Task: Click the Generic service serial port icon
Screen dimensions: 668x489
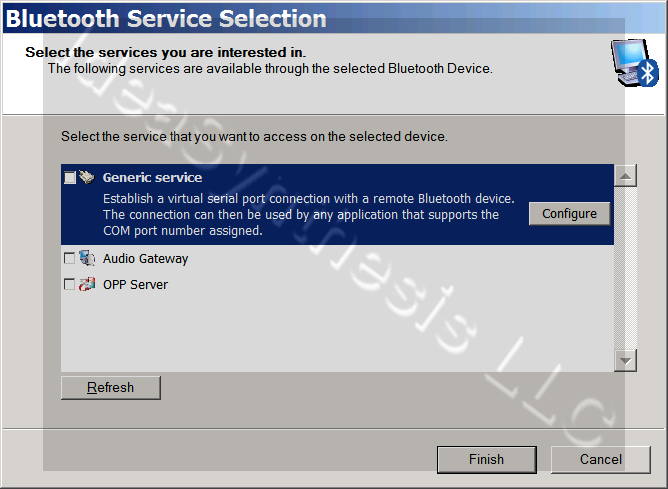Action: [x=86, y=178]
